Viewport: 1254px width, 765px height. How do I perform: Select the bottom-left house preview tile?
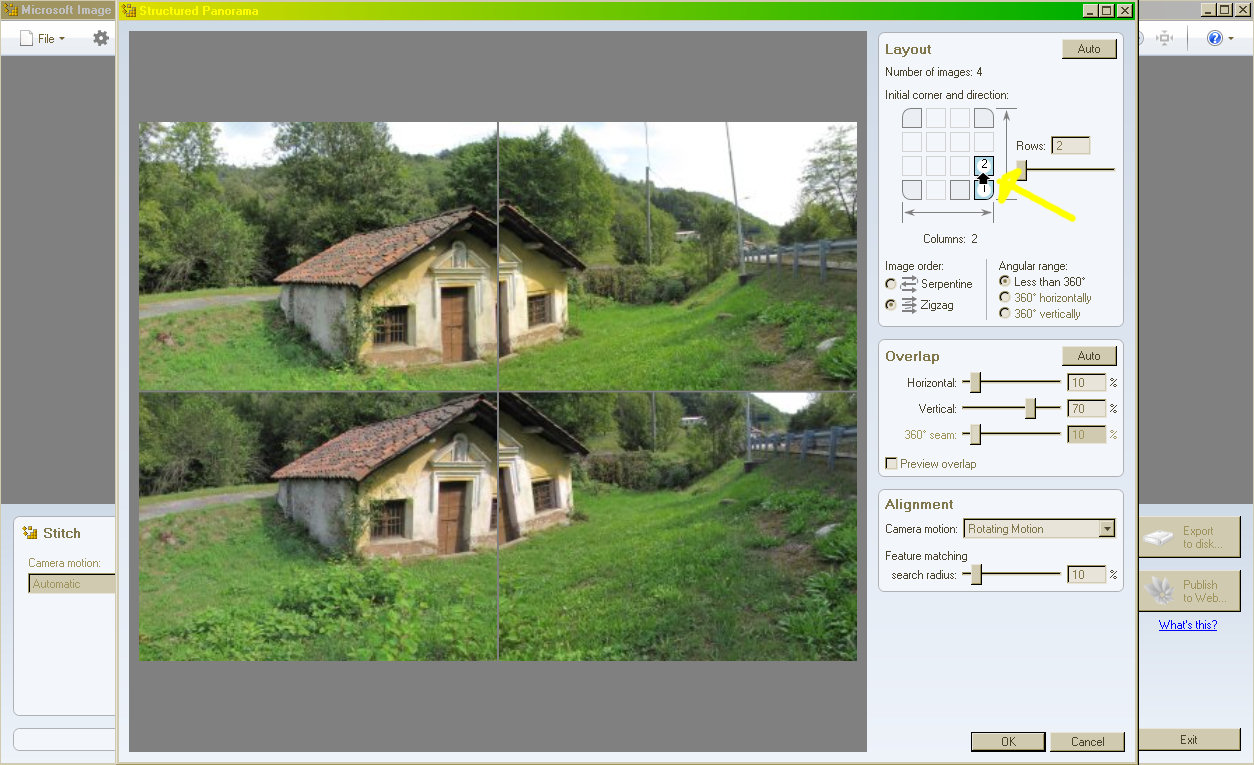pyautogui.click(x=318, y=526)
